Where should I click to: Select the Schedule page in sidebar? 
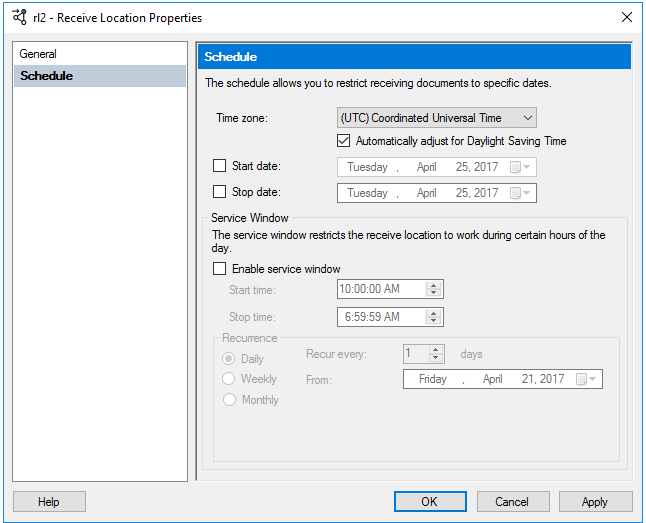pos(100,76)
